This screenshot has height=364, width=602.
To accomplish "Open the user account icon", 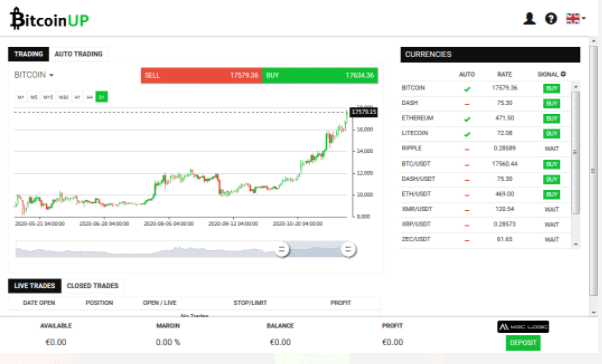I will pyautogui.click(x=529, y=18).
